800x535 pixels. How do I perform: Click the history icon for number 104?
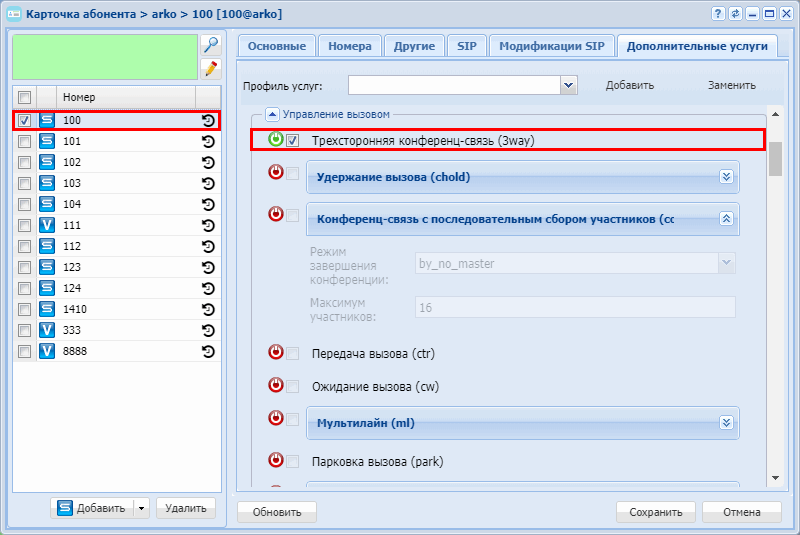point(208,205)
